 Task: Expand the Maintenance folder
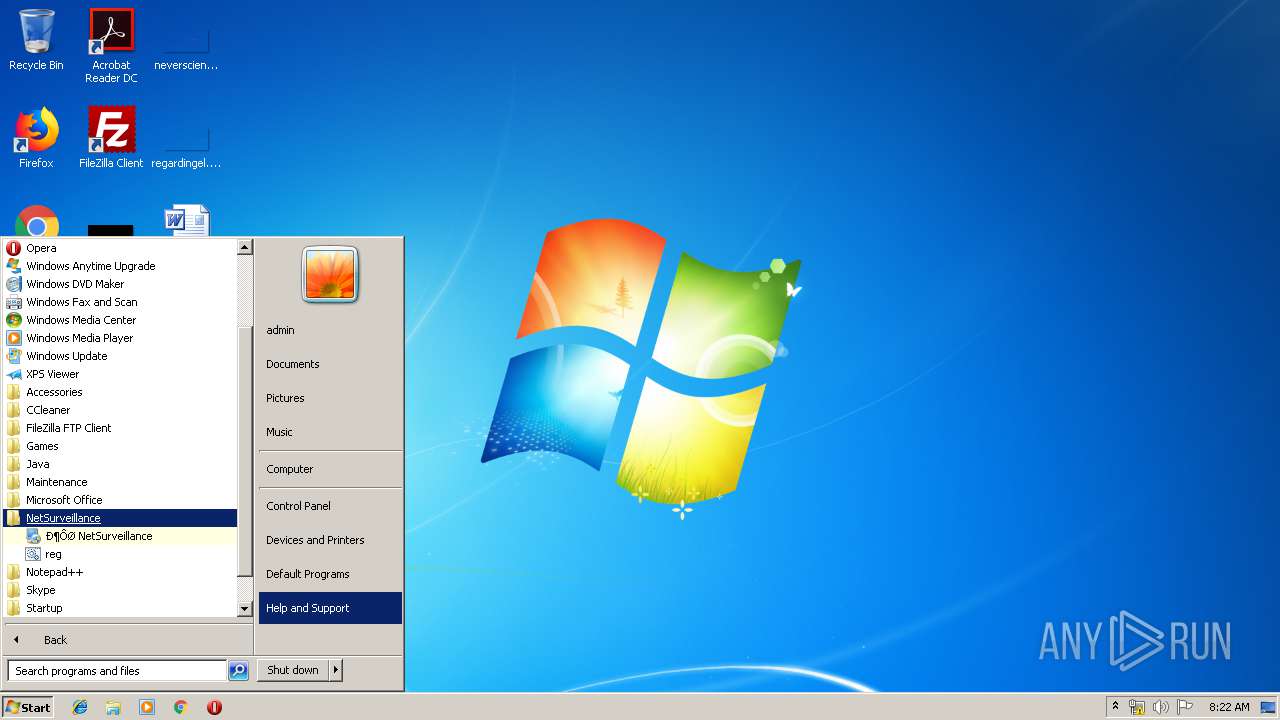[x=120, y=482]
